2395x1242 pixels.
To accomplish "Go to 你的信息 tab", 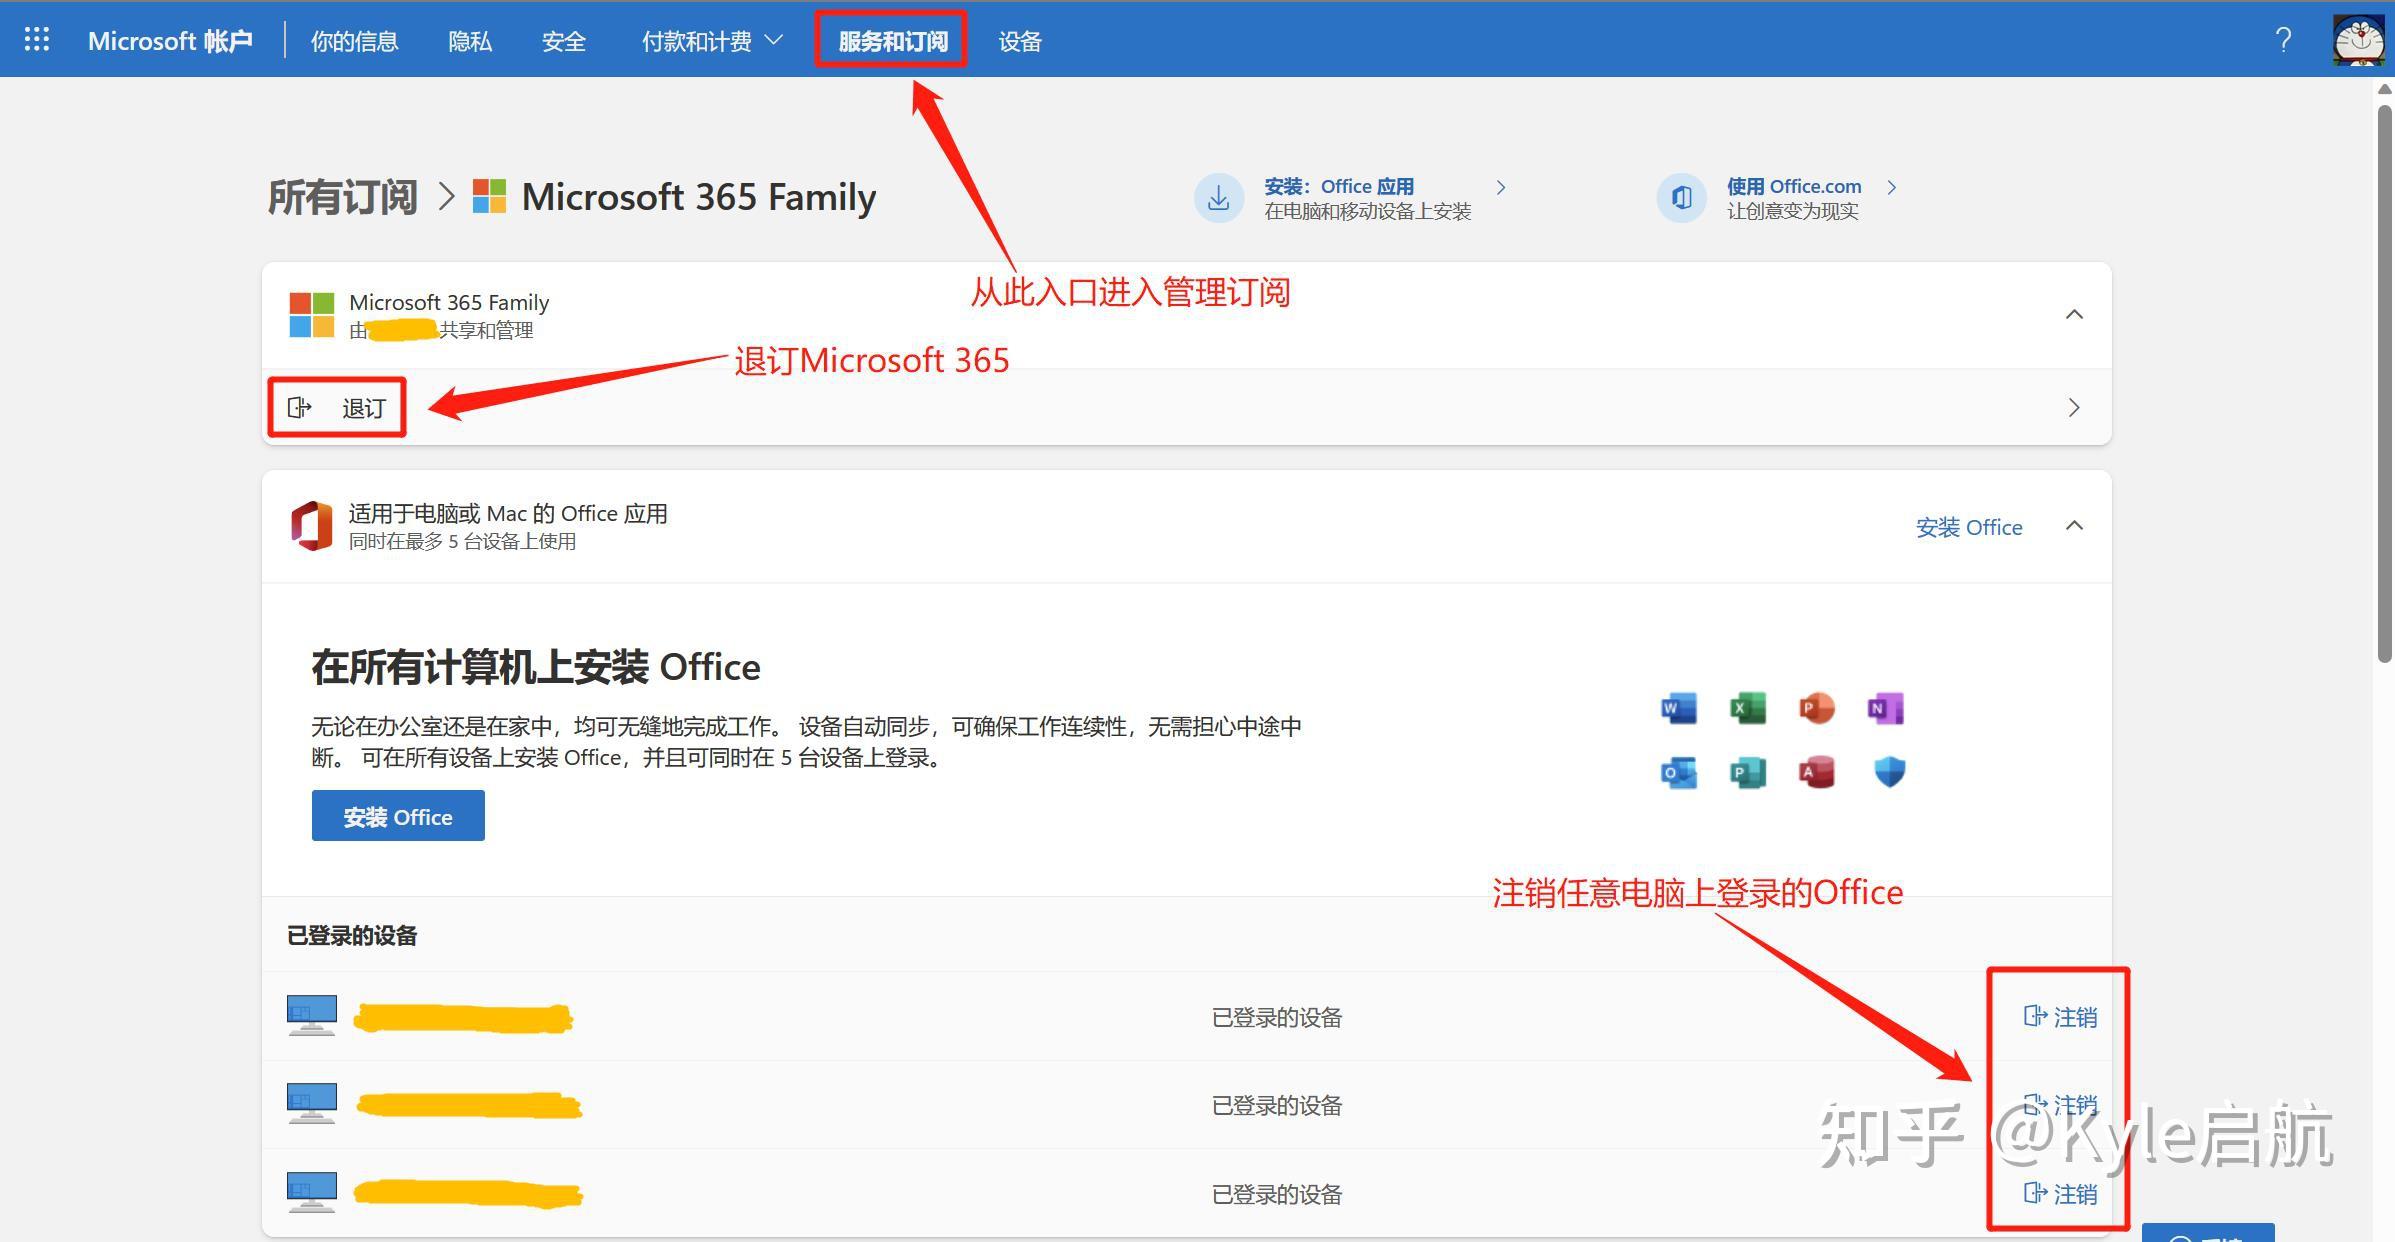I will pos(354,41).
